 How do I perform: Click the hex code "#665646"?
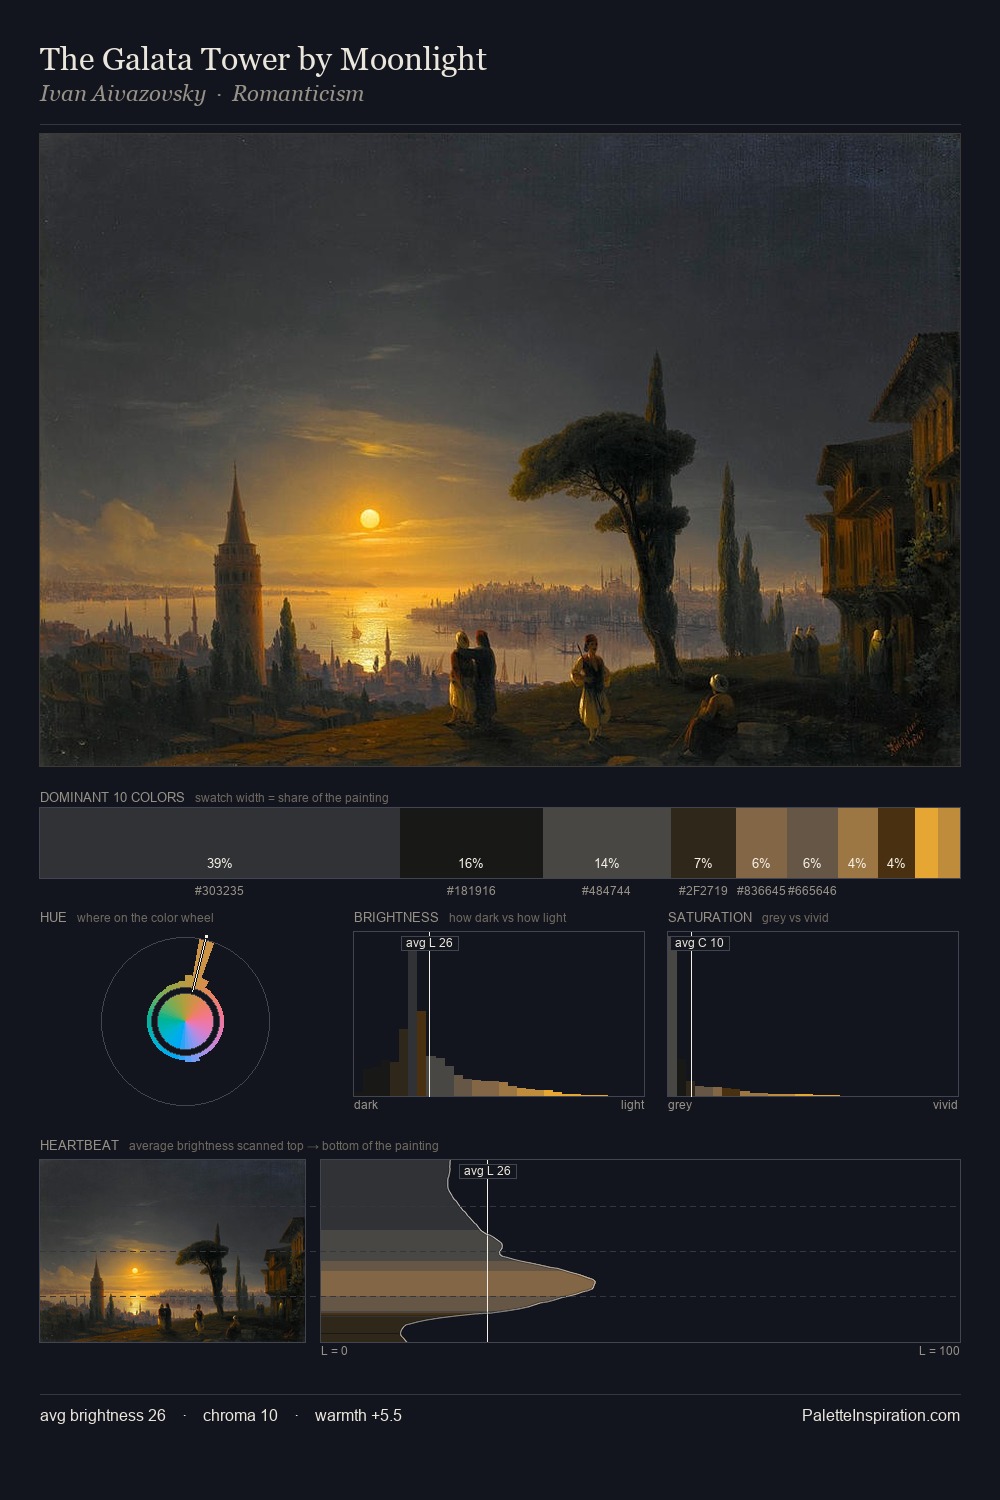point(812,891)
